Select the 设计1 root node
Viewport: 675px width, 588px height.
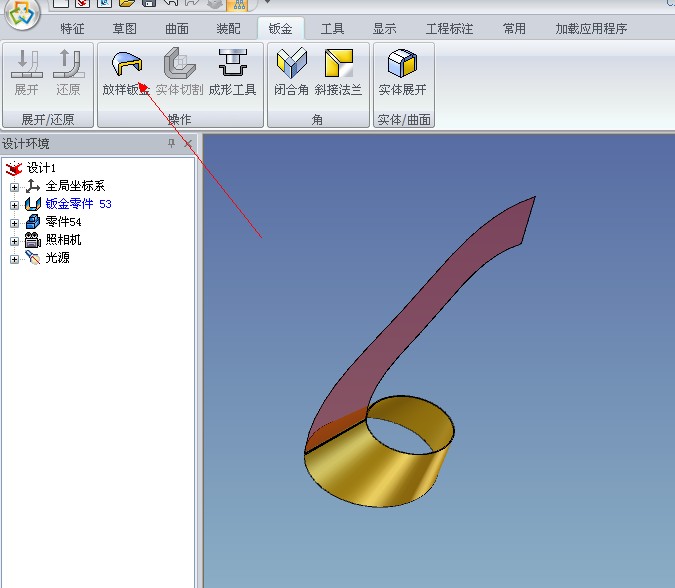tap(41, 168)
